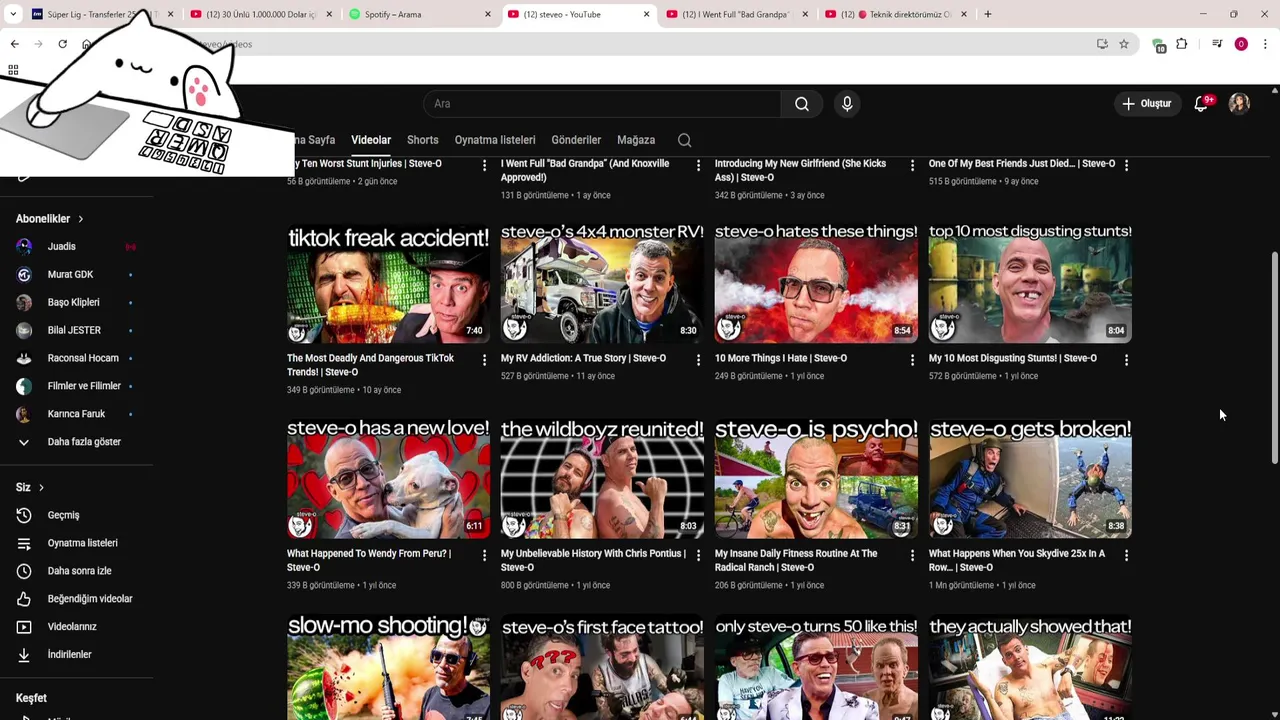Click the YouTube search magnifier button
This screenshot has height=720, width=1280.
[x=802, y=104]
